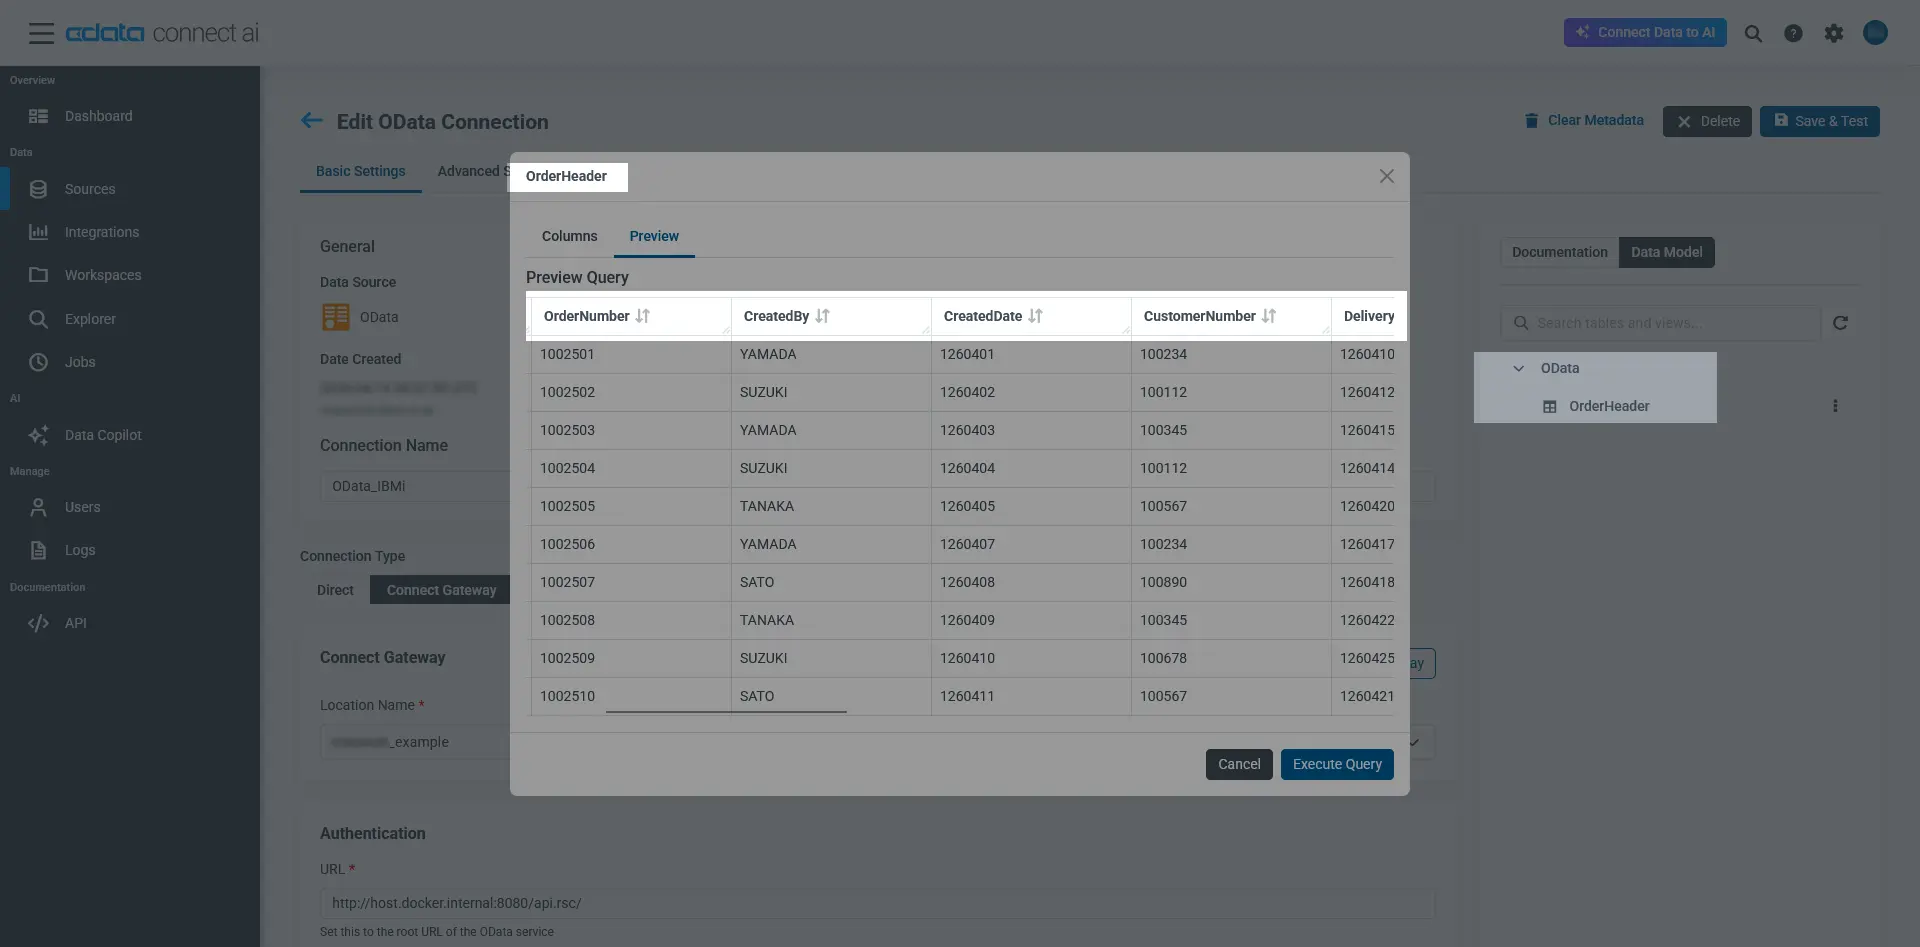Refresh the tables list in Data Model

1841,323
